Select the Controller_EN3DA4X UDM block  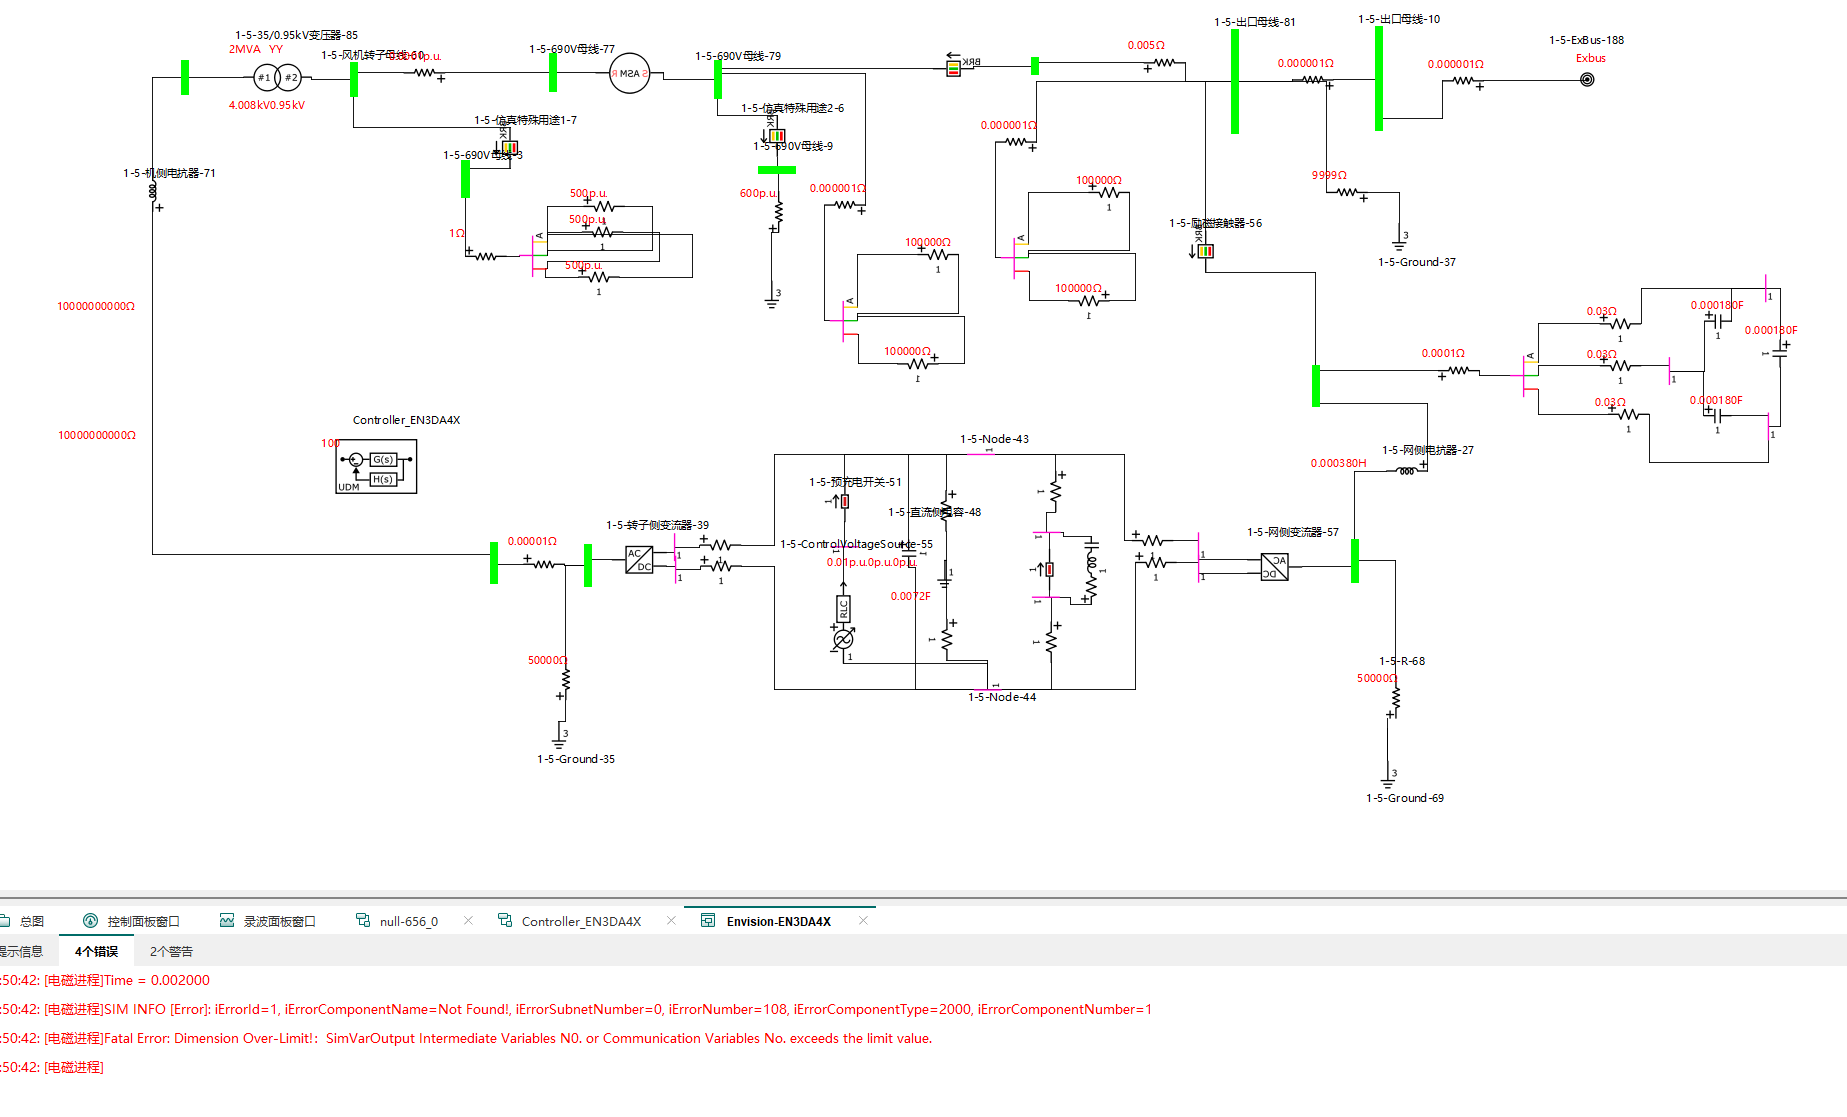pyautogui.click(x=376, y=467)
